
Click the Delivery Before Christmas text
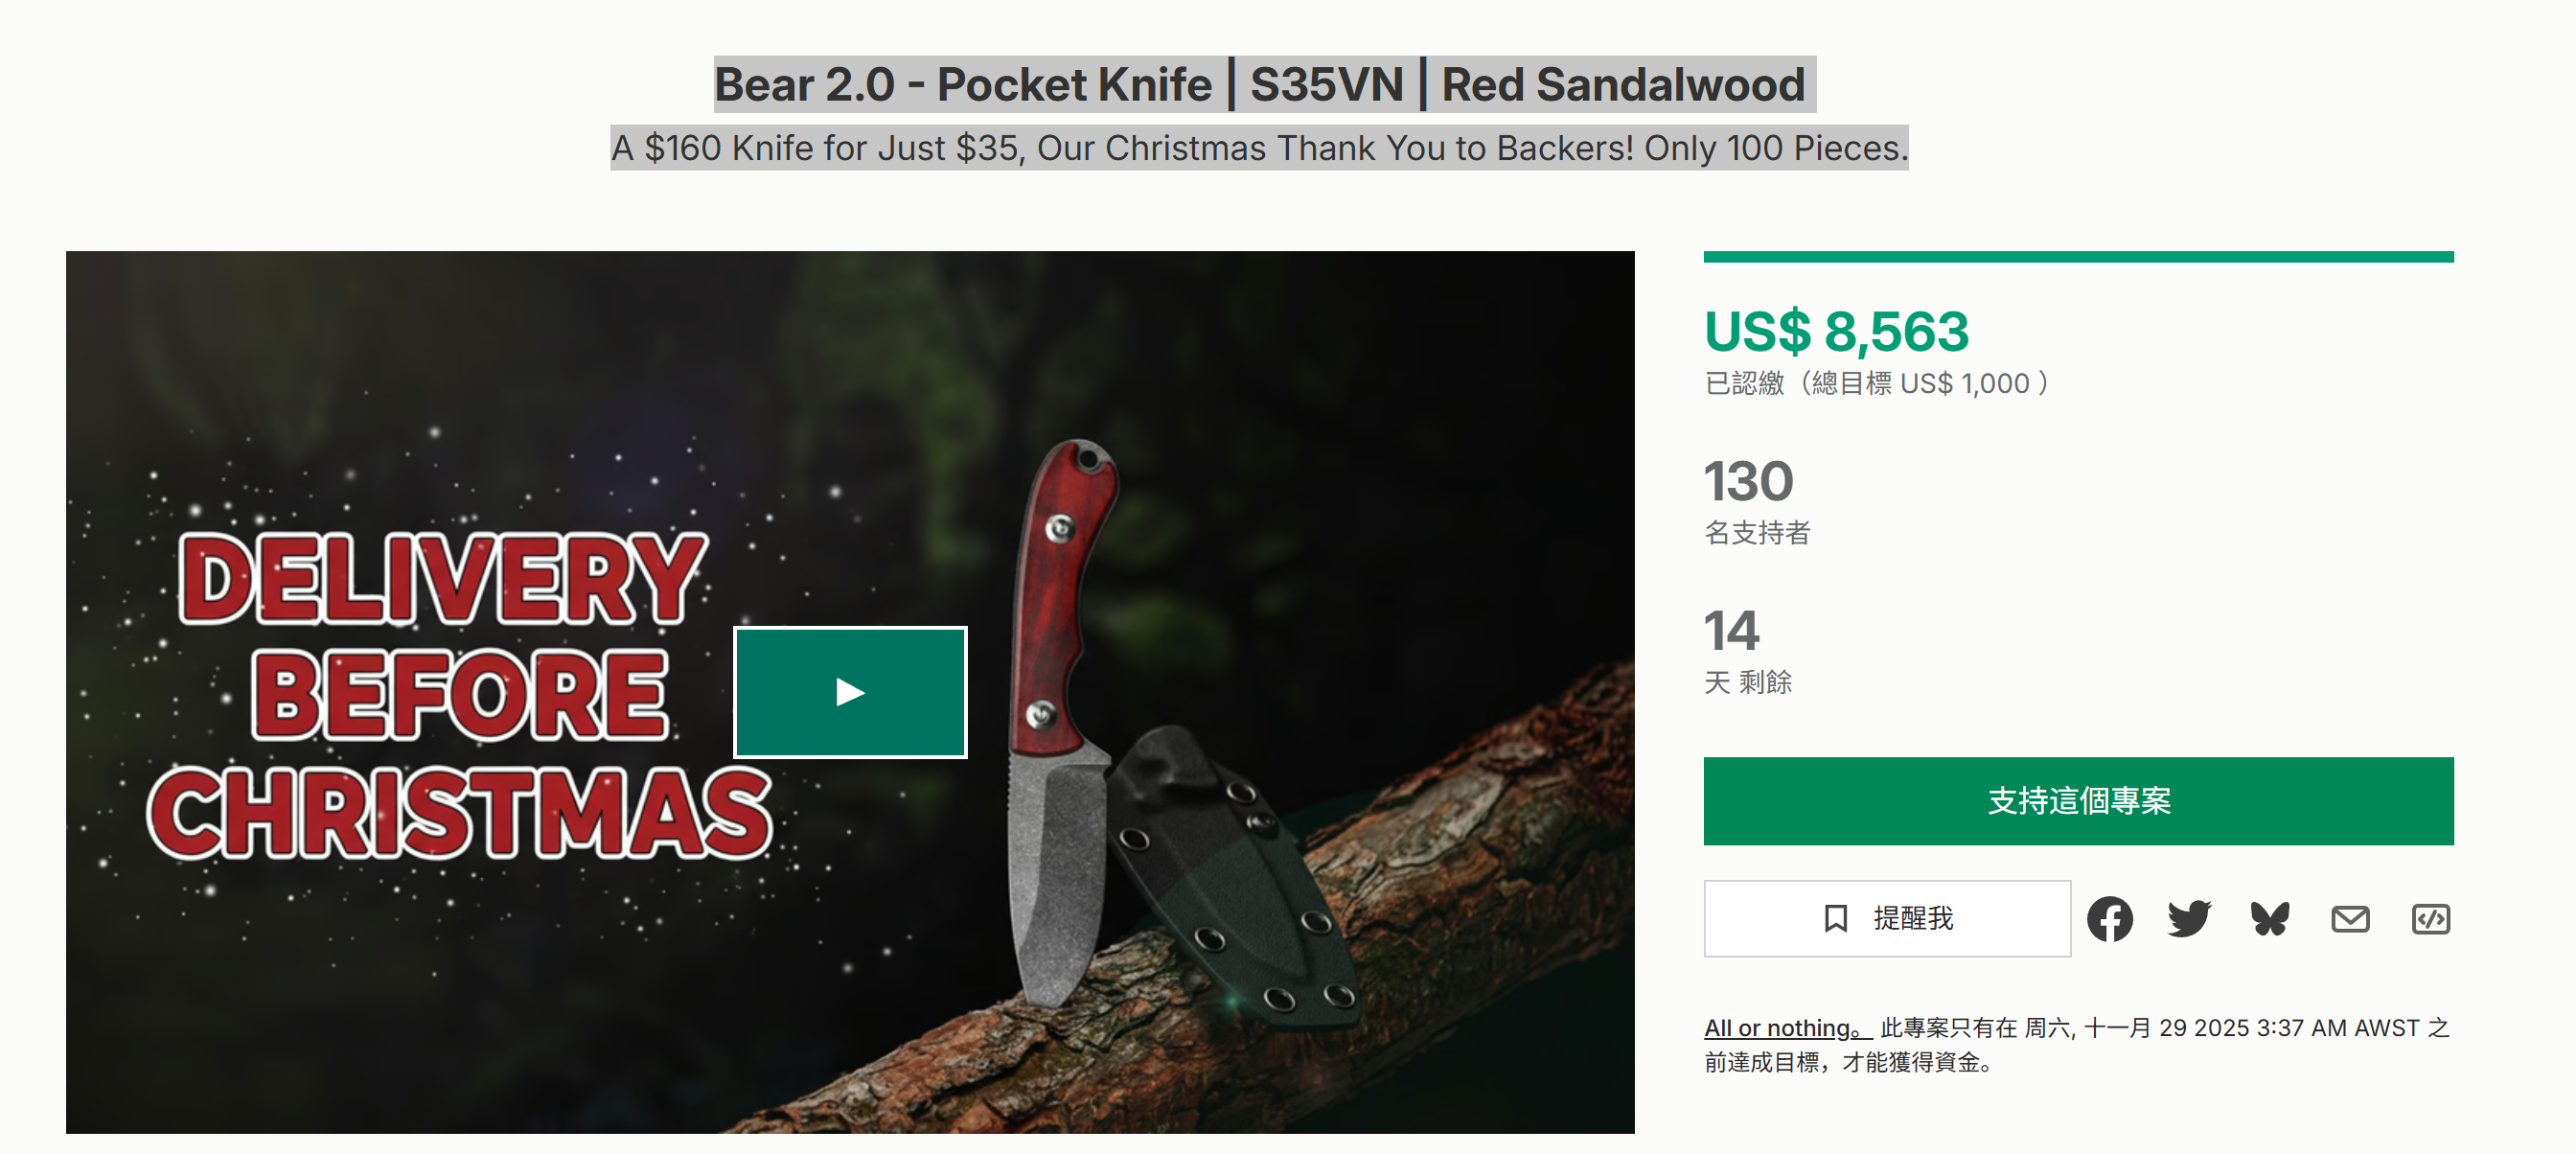(460, 694)
